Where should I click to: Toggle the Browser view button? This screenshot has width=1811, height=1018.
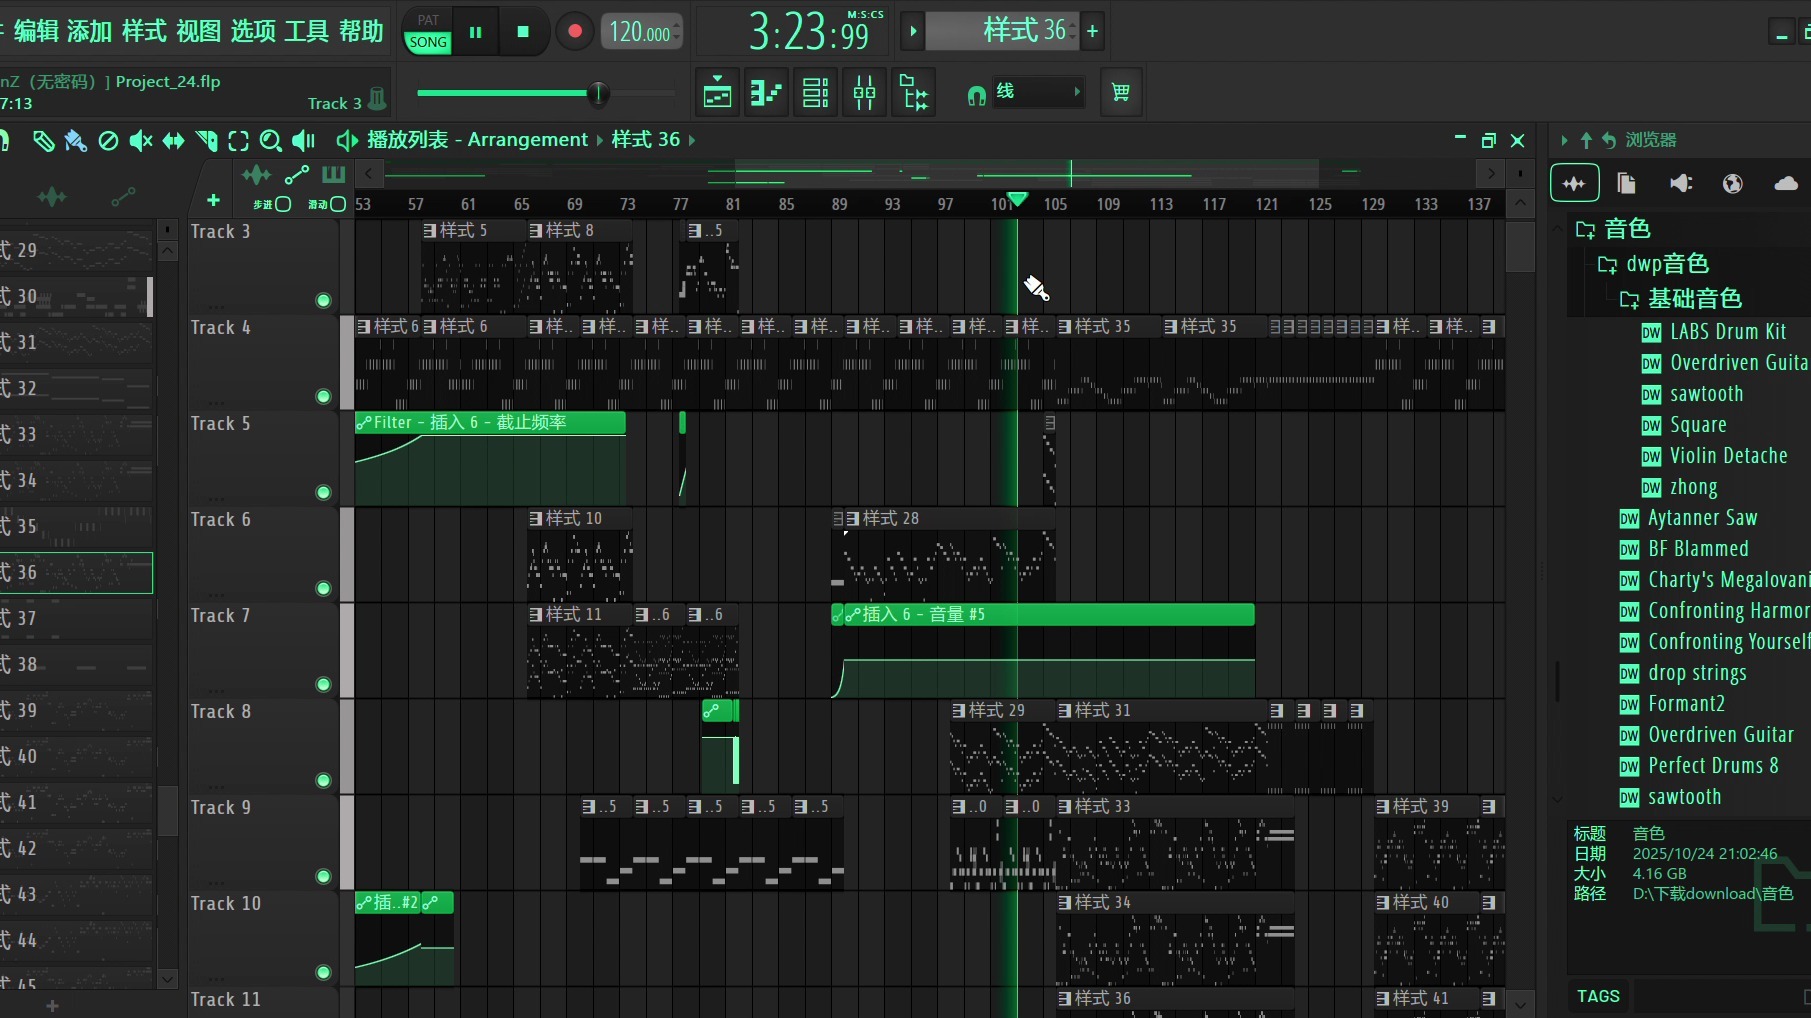[x=914, y=93]
